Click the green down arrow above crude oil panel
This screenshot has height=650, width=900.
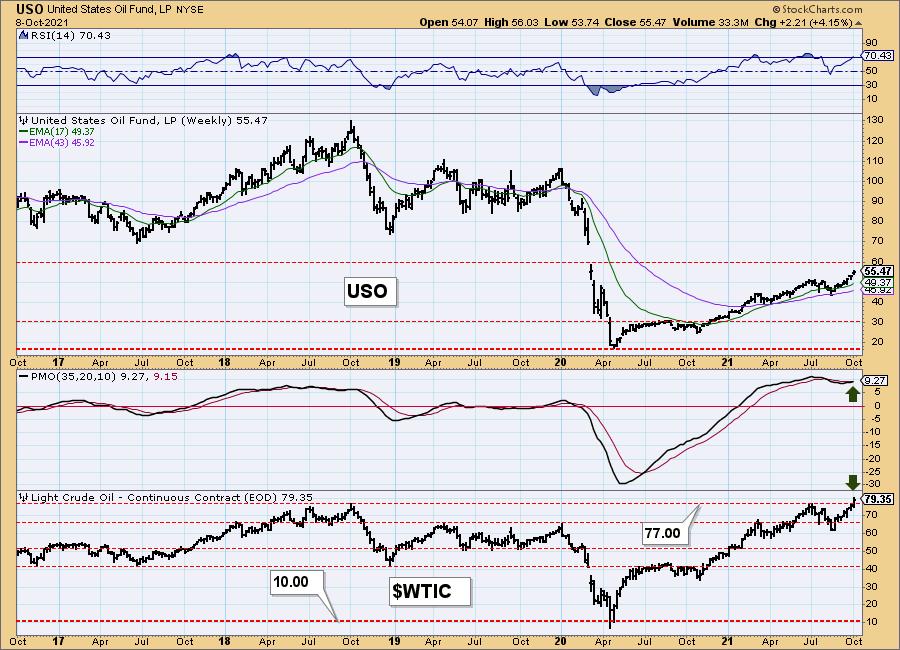pyautogui.click(x=853, y=482)
